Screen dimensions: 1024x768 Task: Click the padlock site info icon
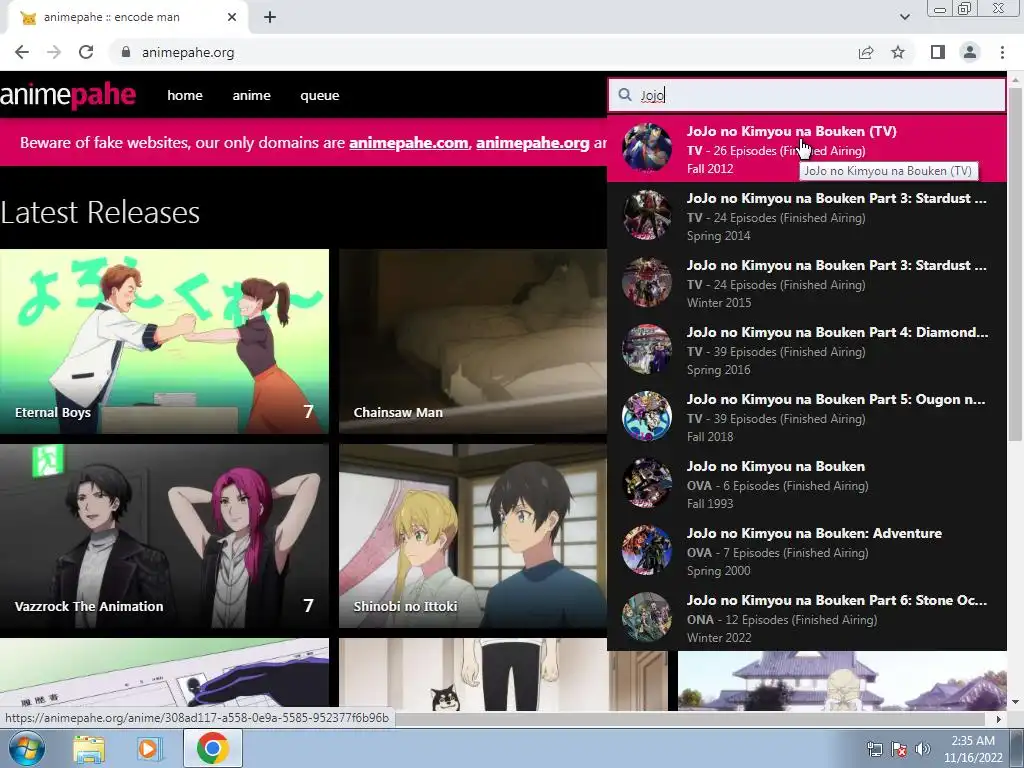pyautogui.click(x=126, y=52)
